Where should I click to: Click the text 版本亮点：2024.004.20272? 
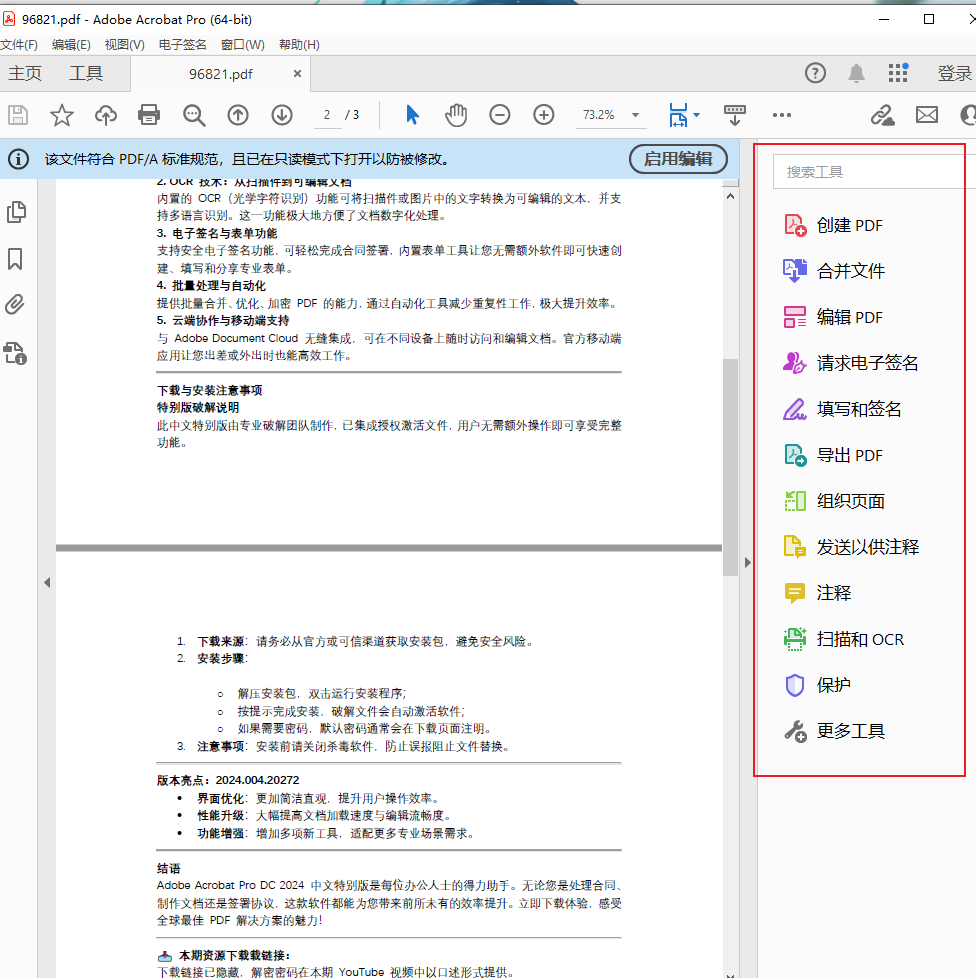tap(228, 780)
